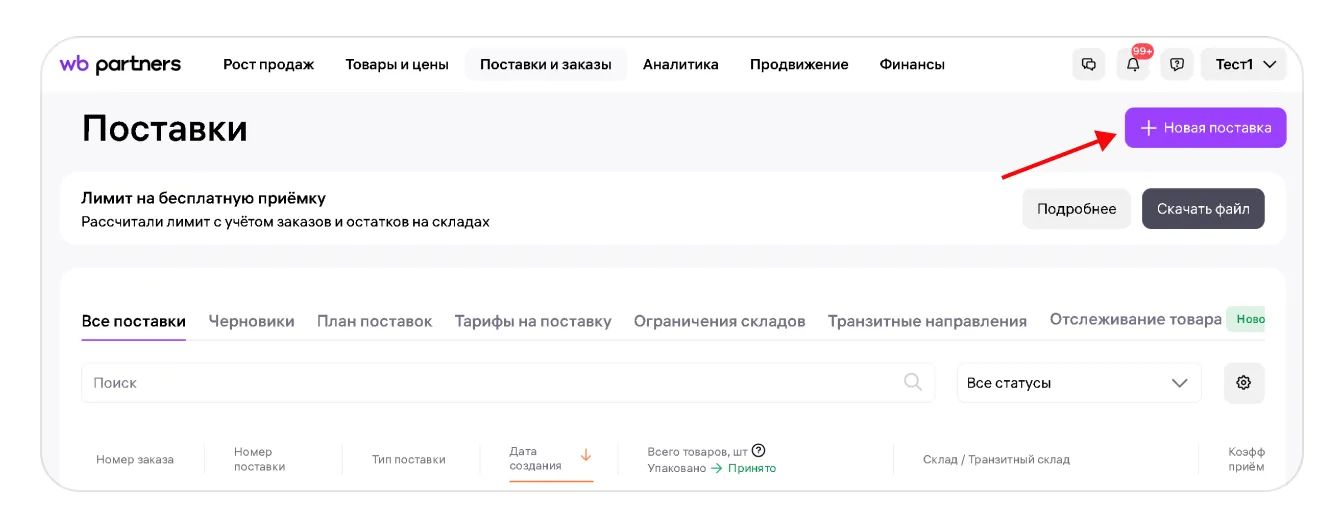Open the Аналитика menu

click(680, 64)
